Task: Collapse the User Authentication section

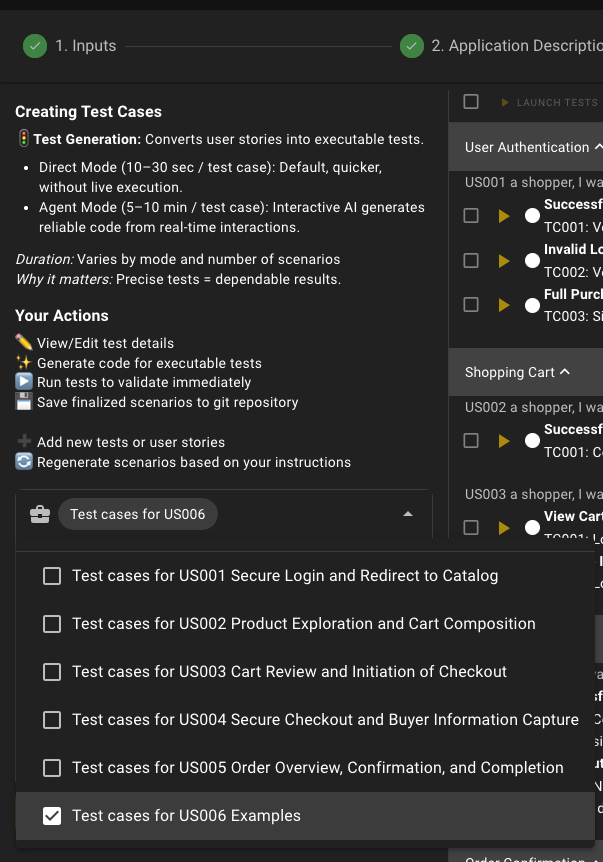Action: (x=597, y=147)
